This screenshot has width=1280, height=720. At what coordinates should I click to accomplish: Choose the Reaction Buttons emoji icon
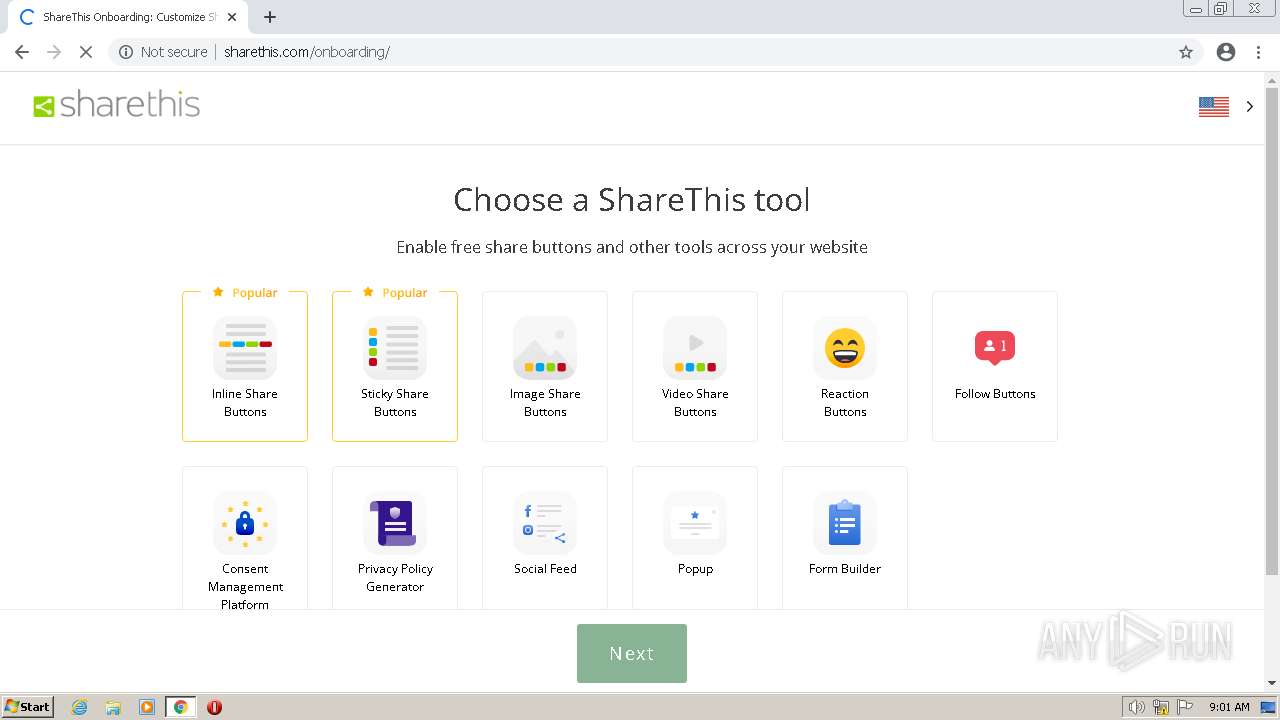[x=845, y=348]
